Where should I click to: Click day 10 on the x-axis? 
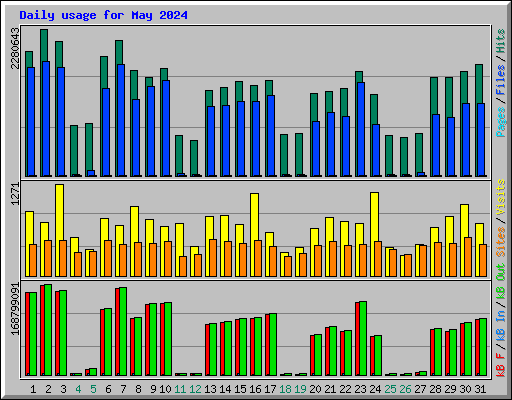[x=165, y=389]
